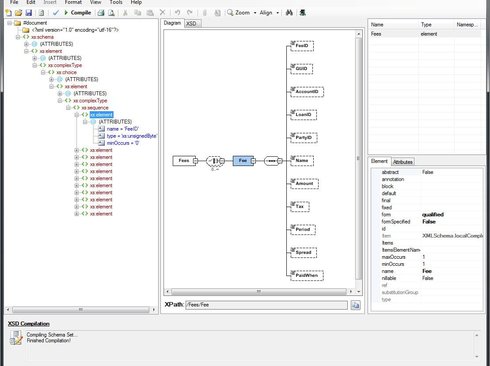
Task: Open the Align dropdown arrow
Action: tap(277, 13)
